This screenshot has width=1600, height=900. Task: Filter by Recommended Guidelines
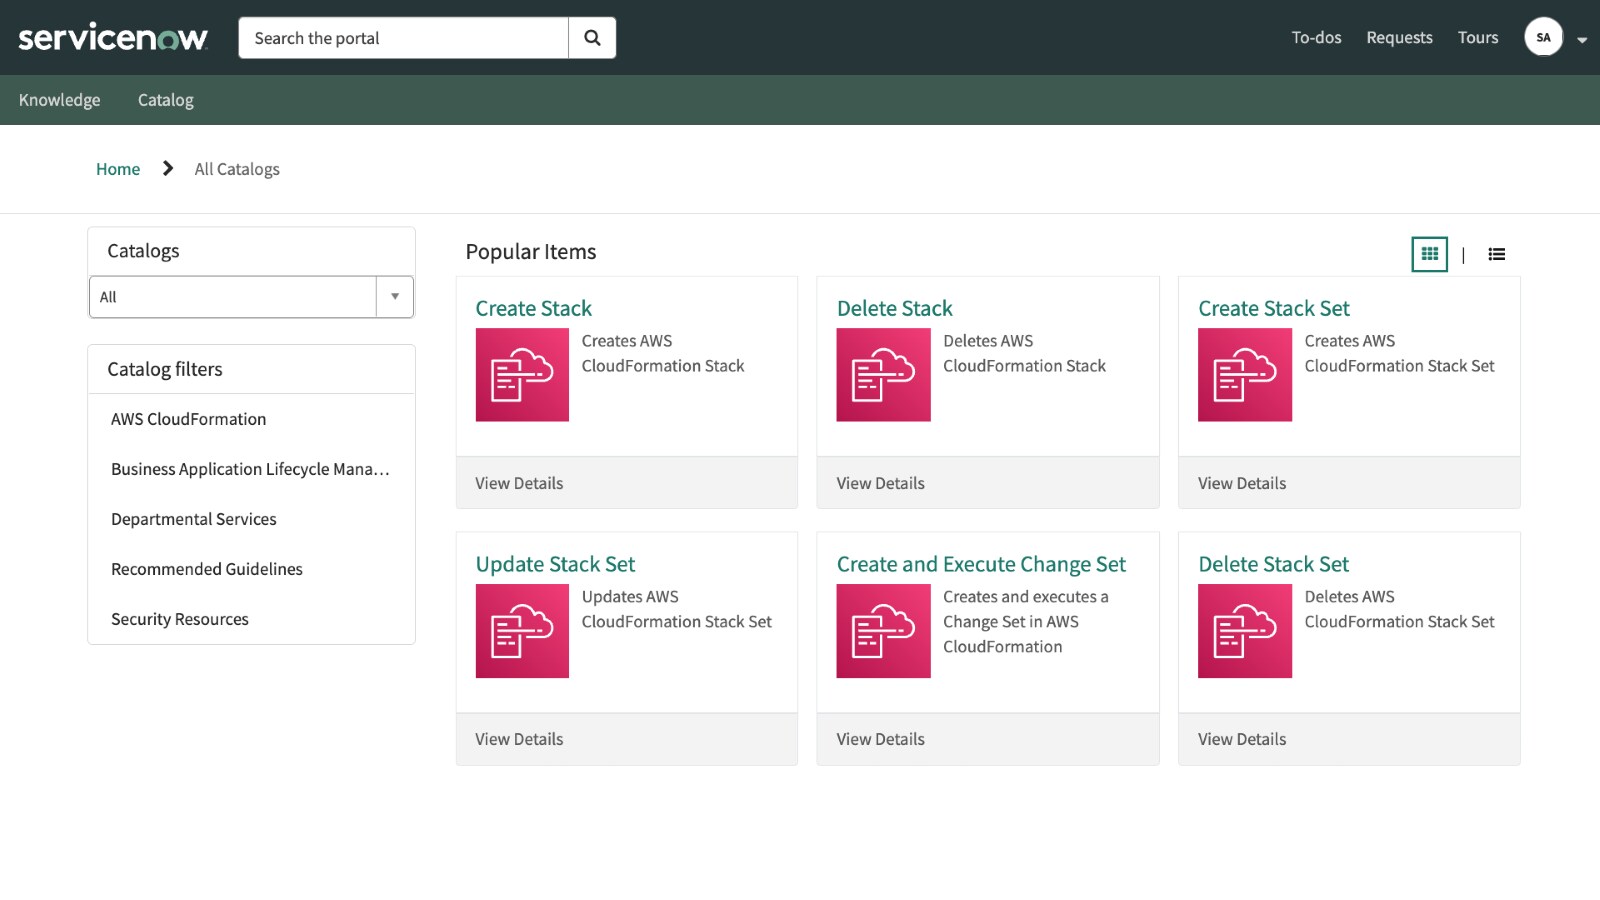pyautogui.click(x=207, y=569)
